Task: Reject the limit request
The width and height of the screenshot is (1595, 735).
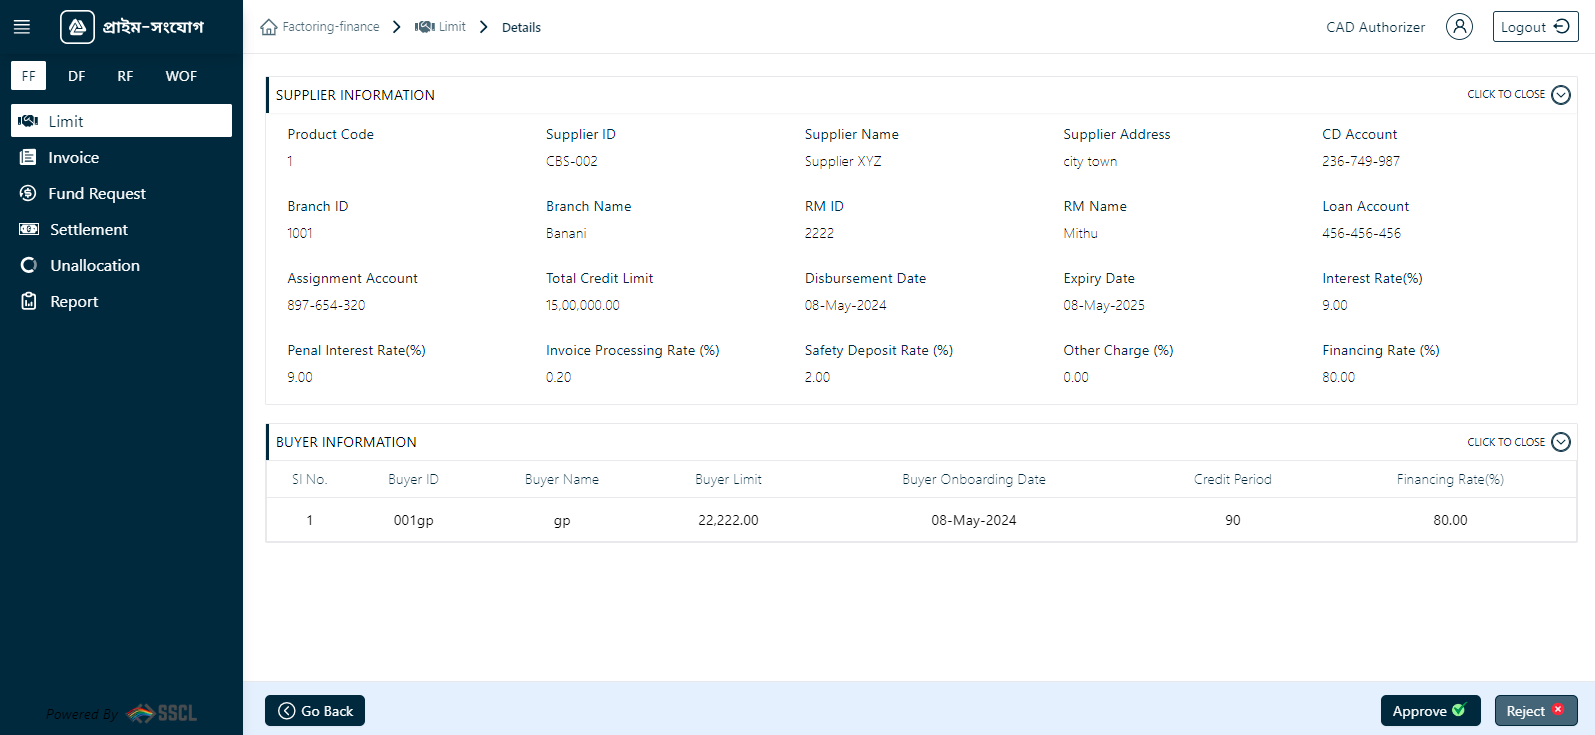Action: pos(1536,711)
